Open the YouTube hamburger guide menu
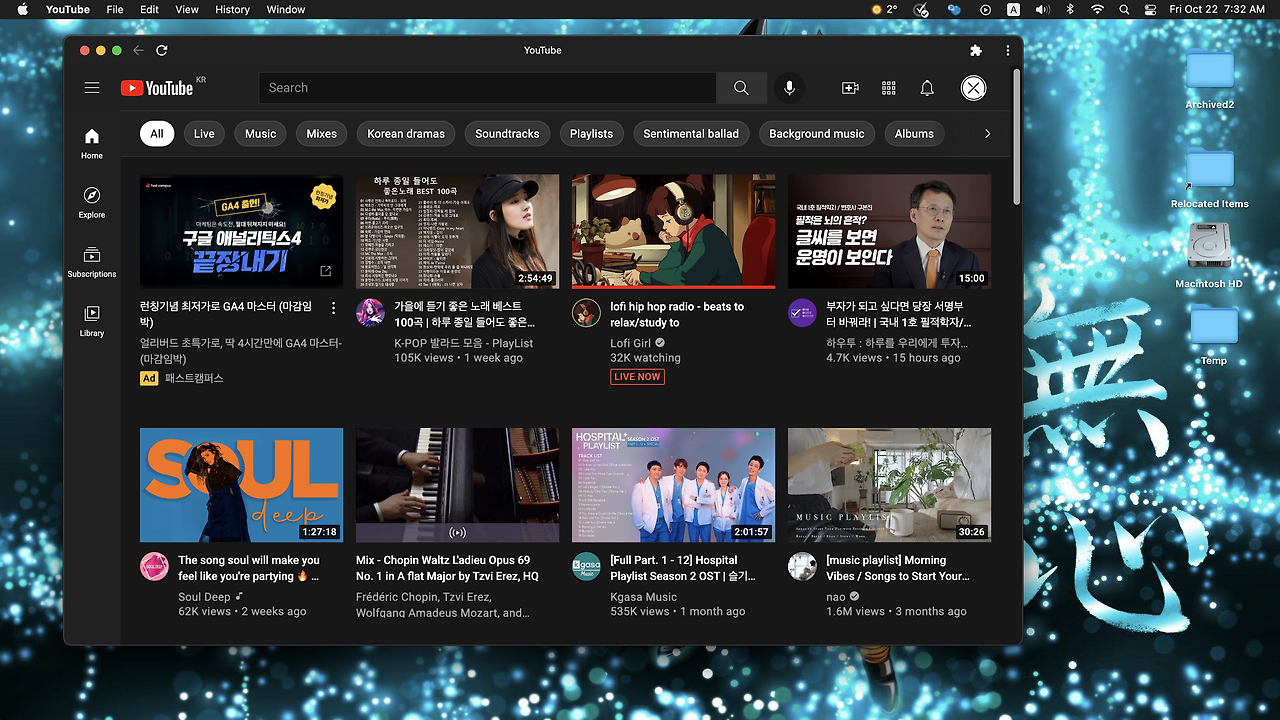Image resolution: width=1280 pixels, height=720 pixels. (x=92, y=88)
